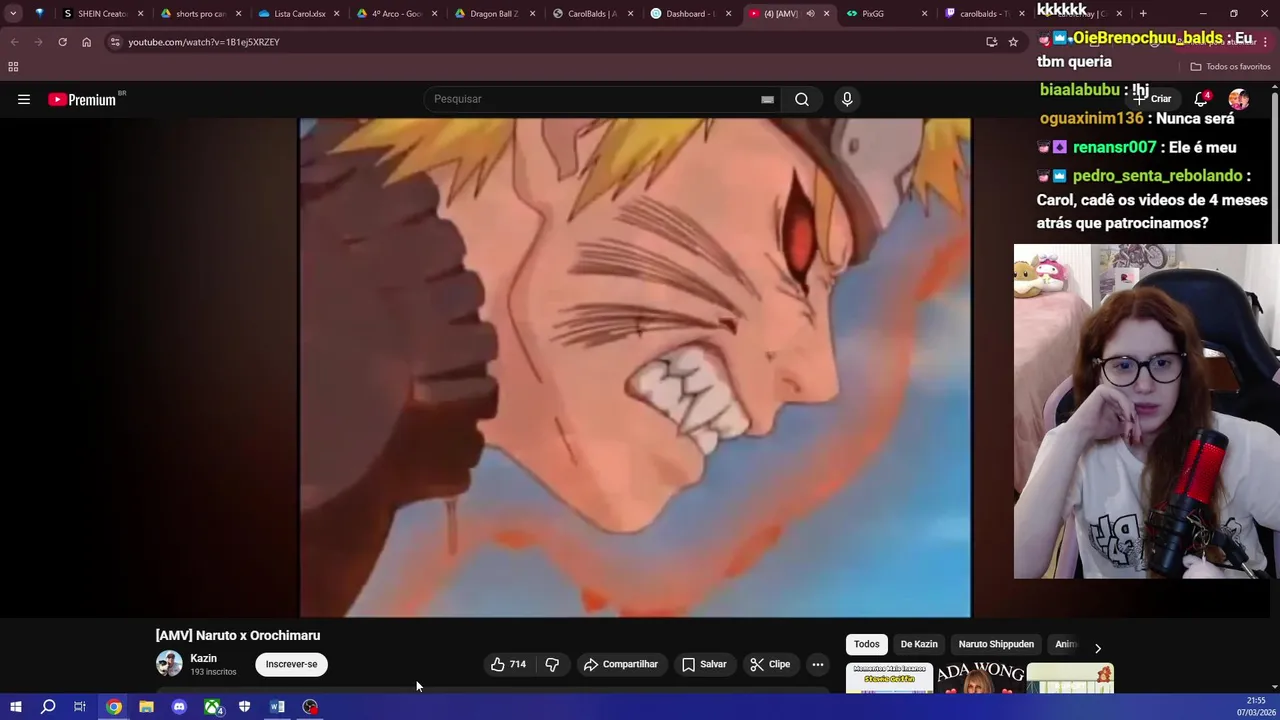Expand the tab search dropdown arrow
Screen dimensions: 1280x720
pyautogui.click(x=13, y=14)
